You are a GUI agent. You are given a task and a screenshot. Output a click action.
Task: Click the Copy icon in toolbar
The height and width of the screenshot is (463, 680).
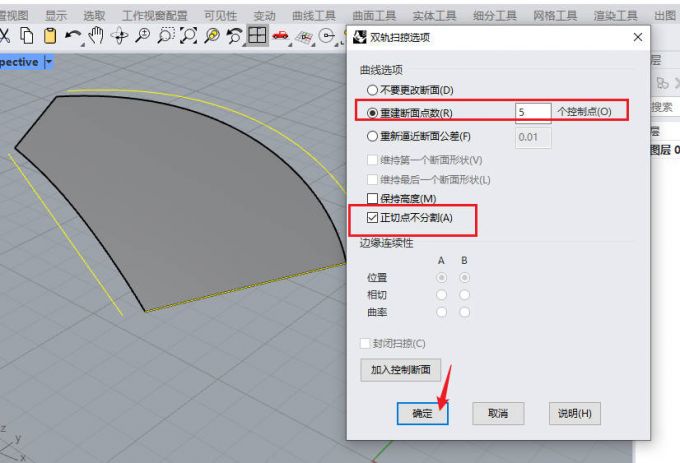[x=27, y=36]
